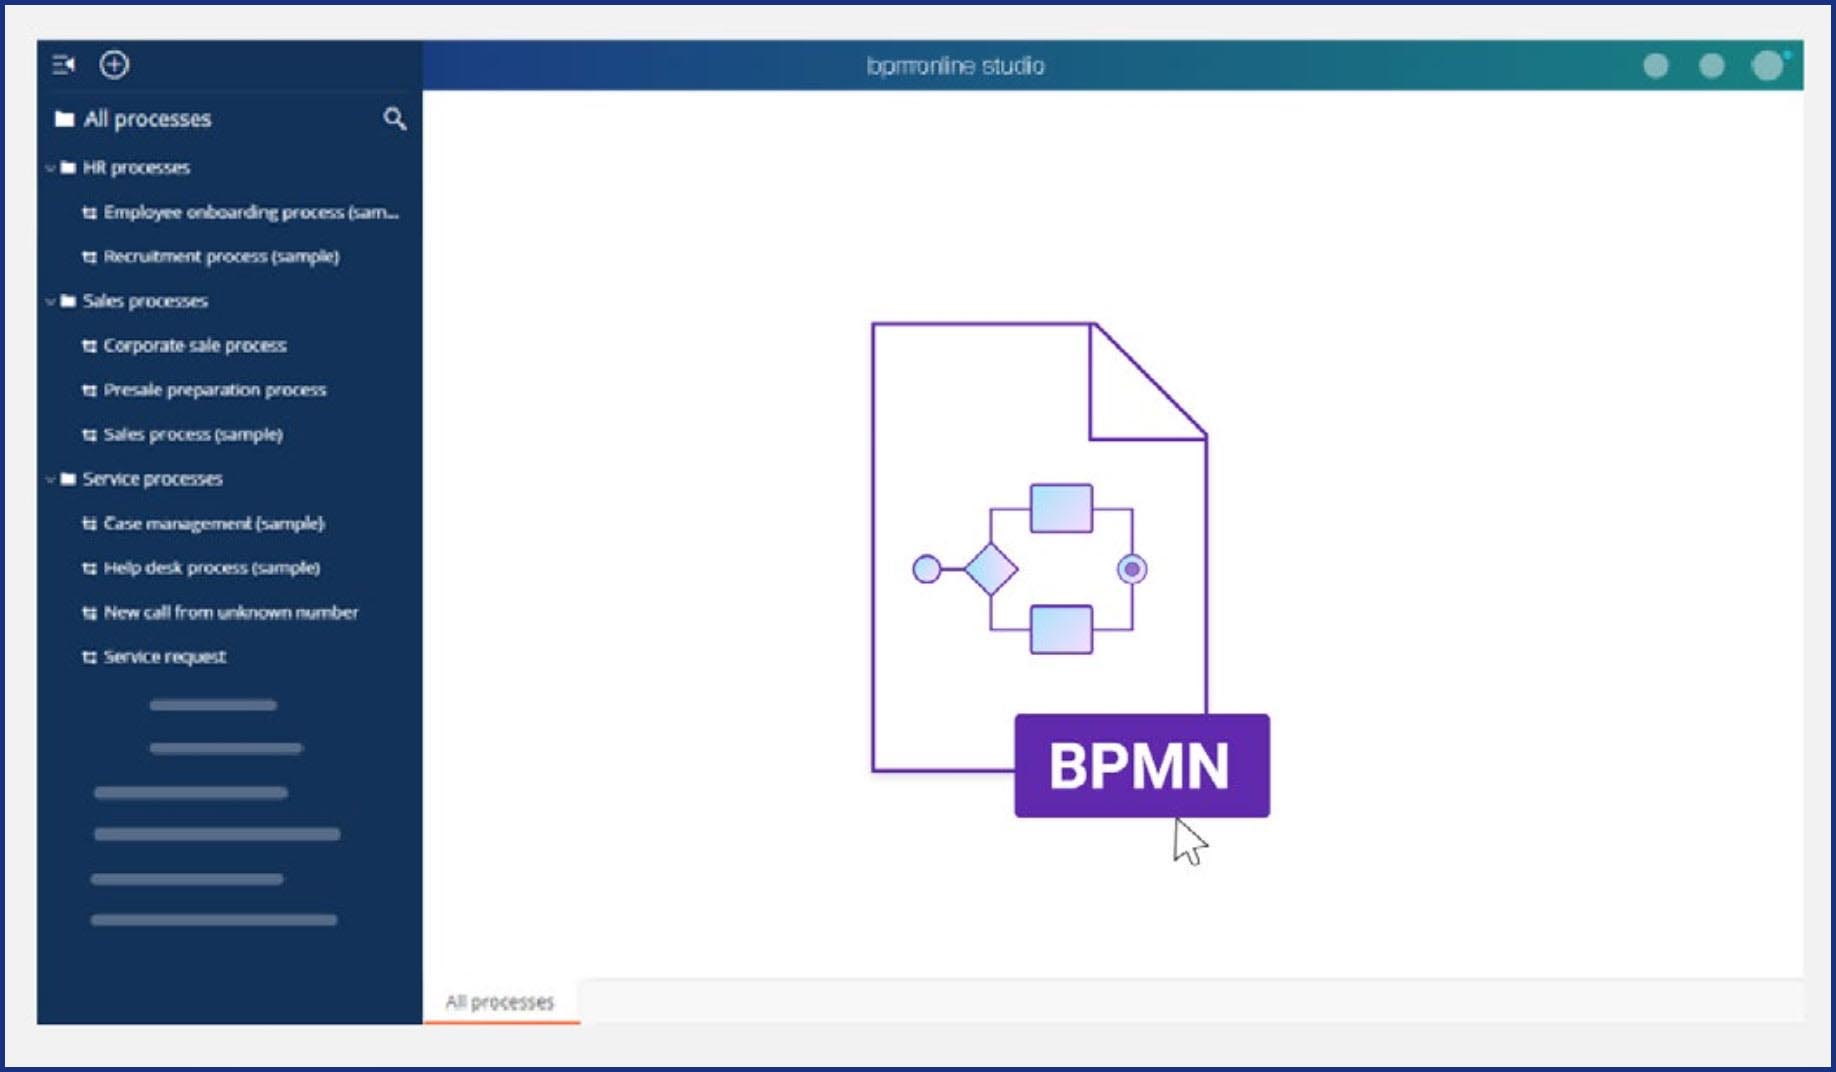Click the first circle icon in header
1836x1072 pixels.
pos(1656,66)
